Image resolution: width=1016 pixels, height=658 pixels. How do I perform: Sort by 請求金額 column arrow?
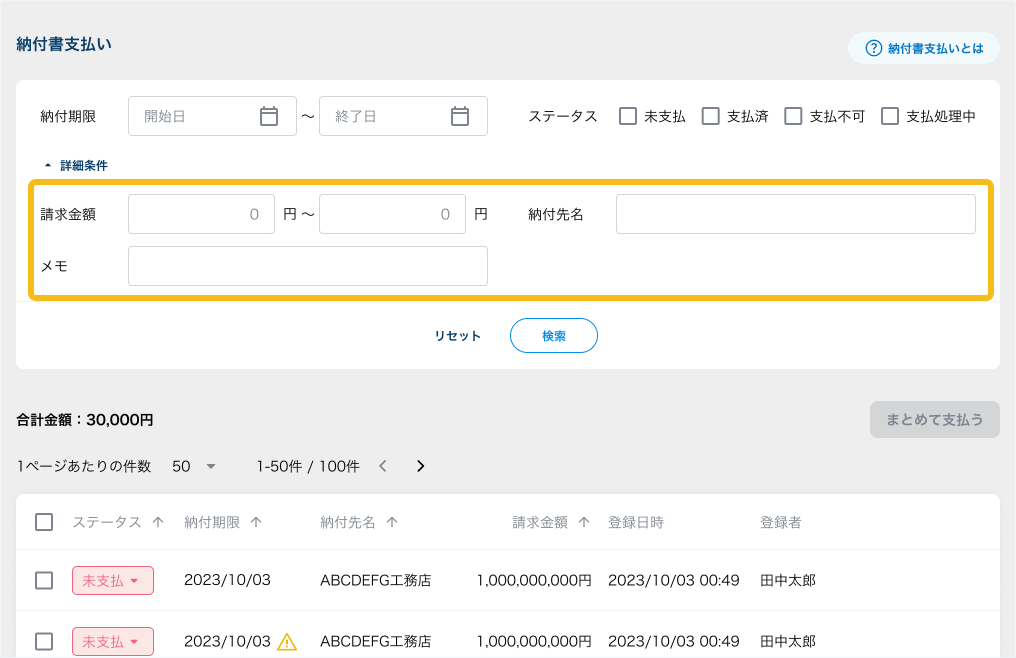tap(584, 522)
